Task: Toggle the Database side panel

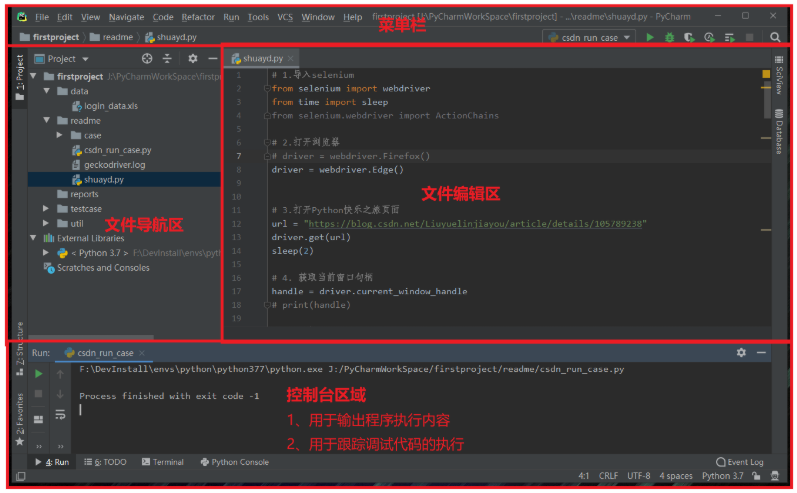Action: [x=779, y=131]
